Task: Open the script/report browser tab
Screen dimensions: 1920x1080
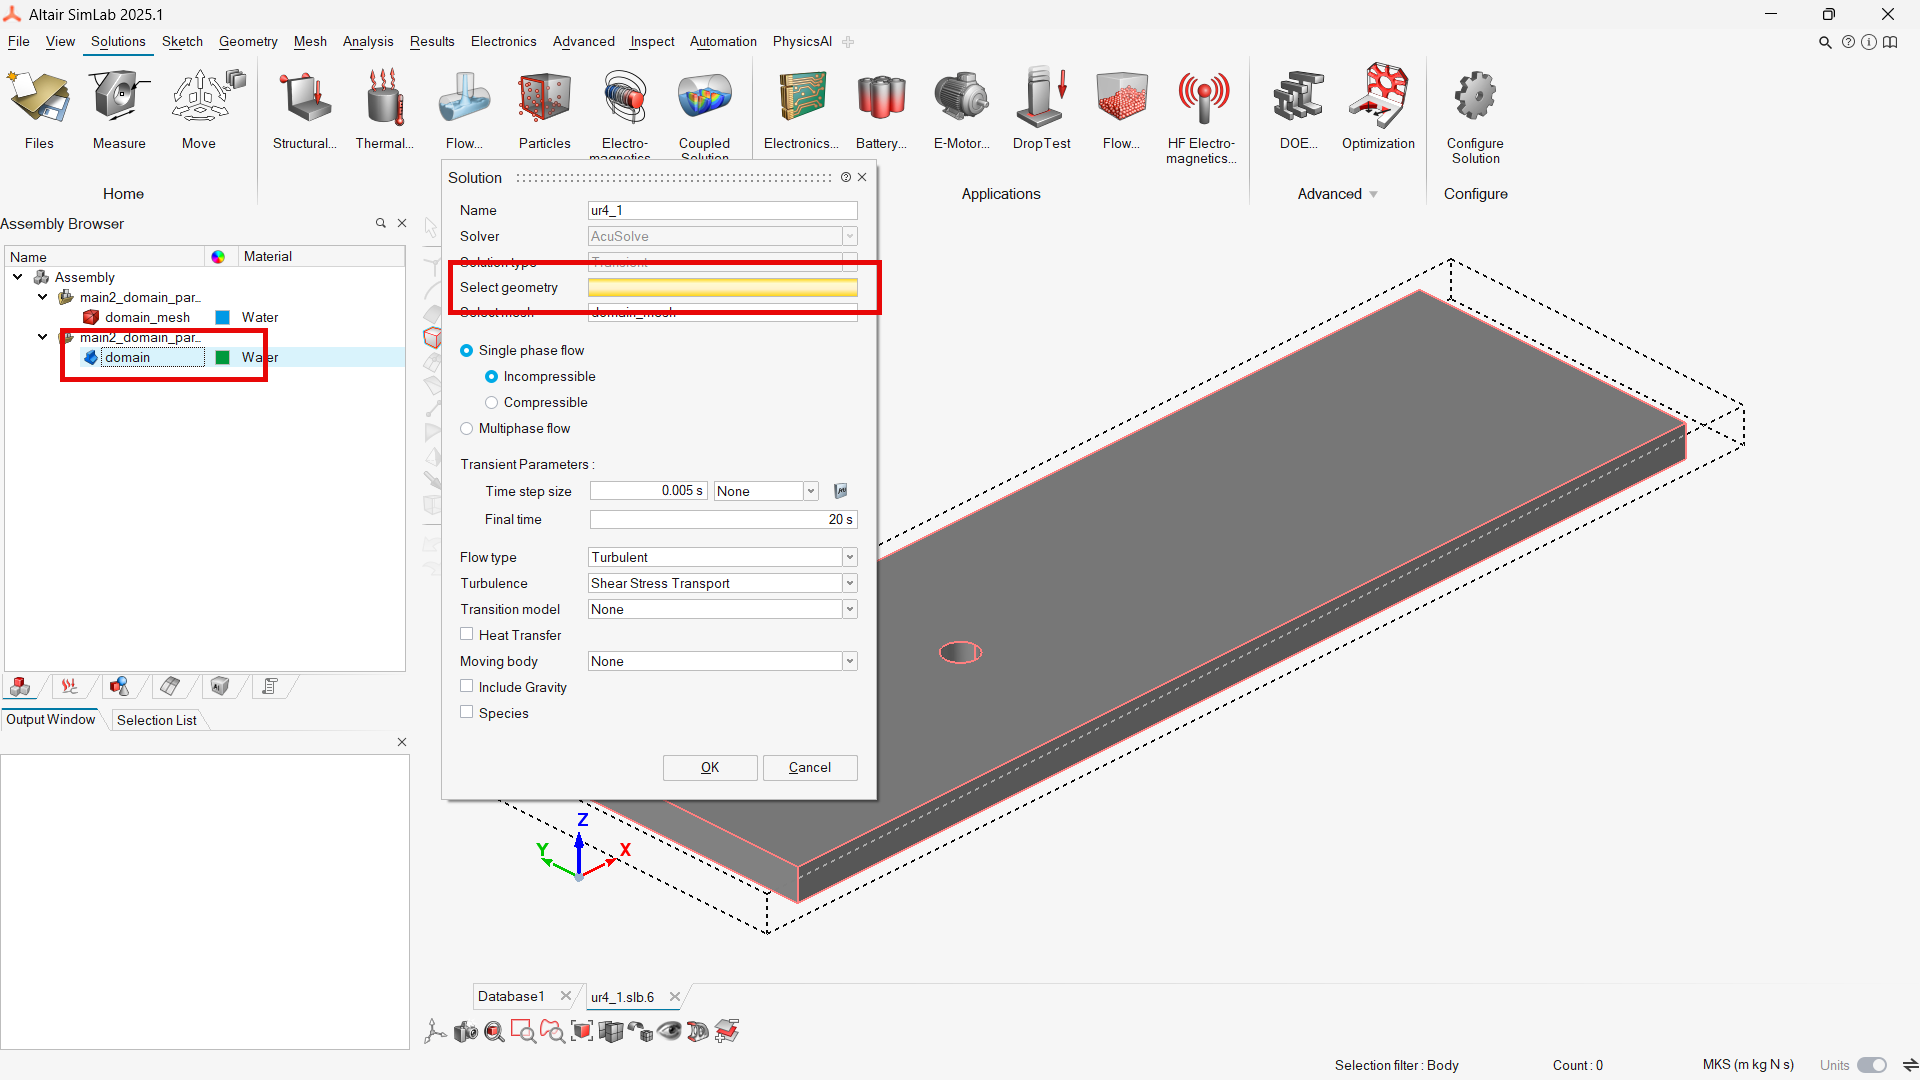Action: 270,686
